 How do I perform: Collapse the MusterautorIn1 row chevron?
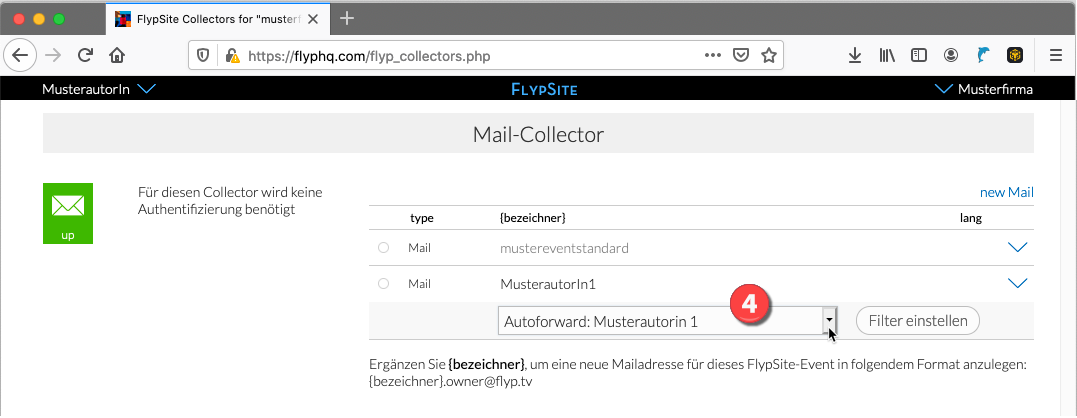click(1017, 283)
